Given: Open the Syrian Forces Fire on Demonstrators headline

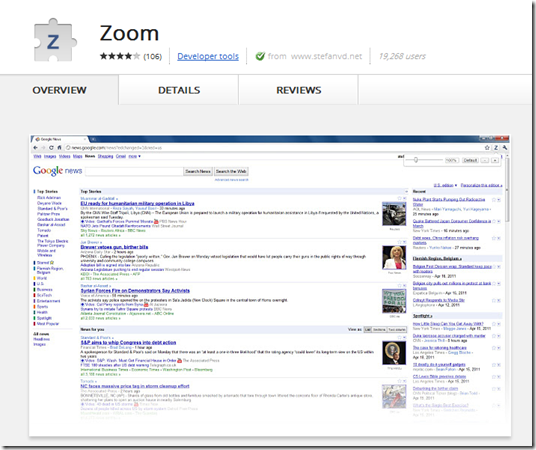Looking at the screenshot, I should [x=135, y=291].
